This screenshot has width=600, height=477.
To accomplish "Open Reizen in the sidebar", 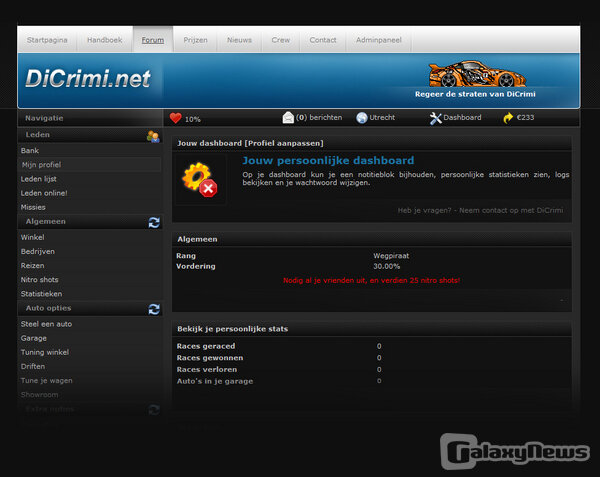I will pyautogui.click(x=33, y=266).
